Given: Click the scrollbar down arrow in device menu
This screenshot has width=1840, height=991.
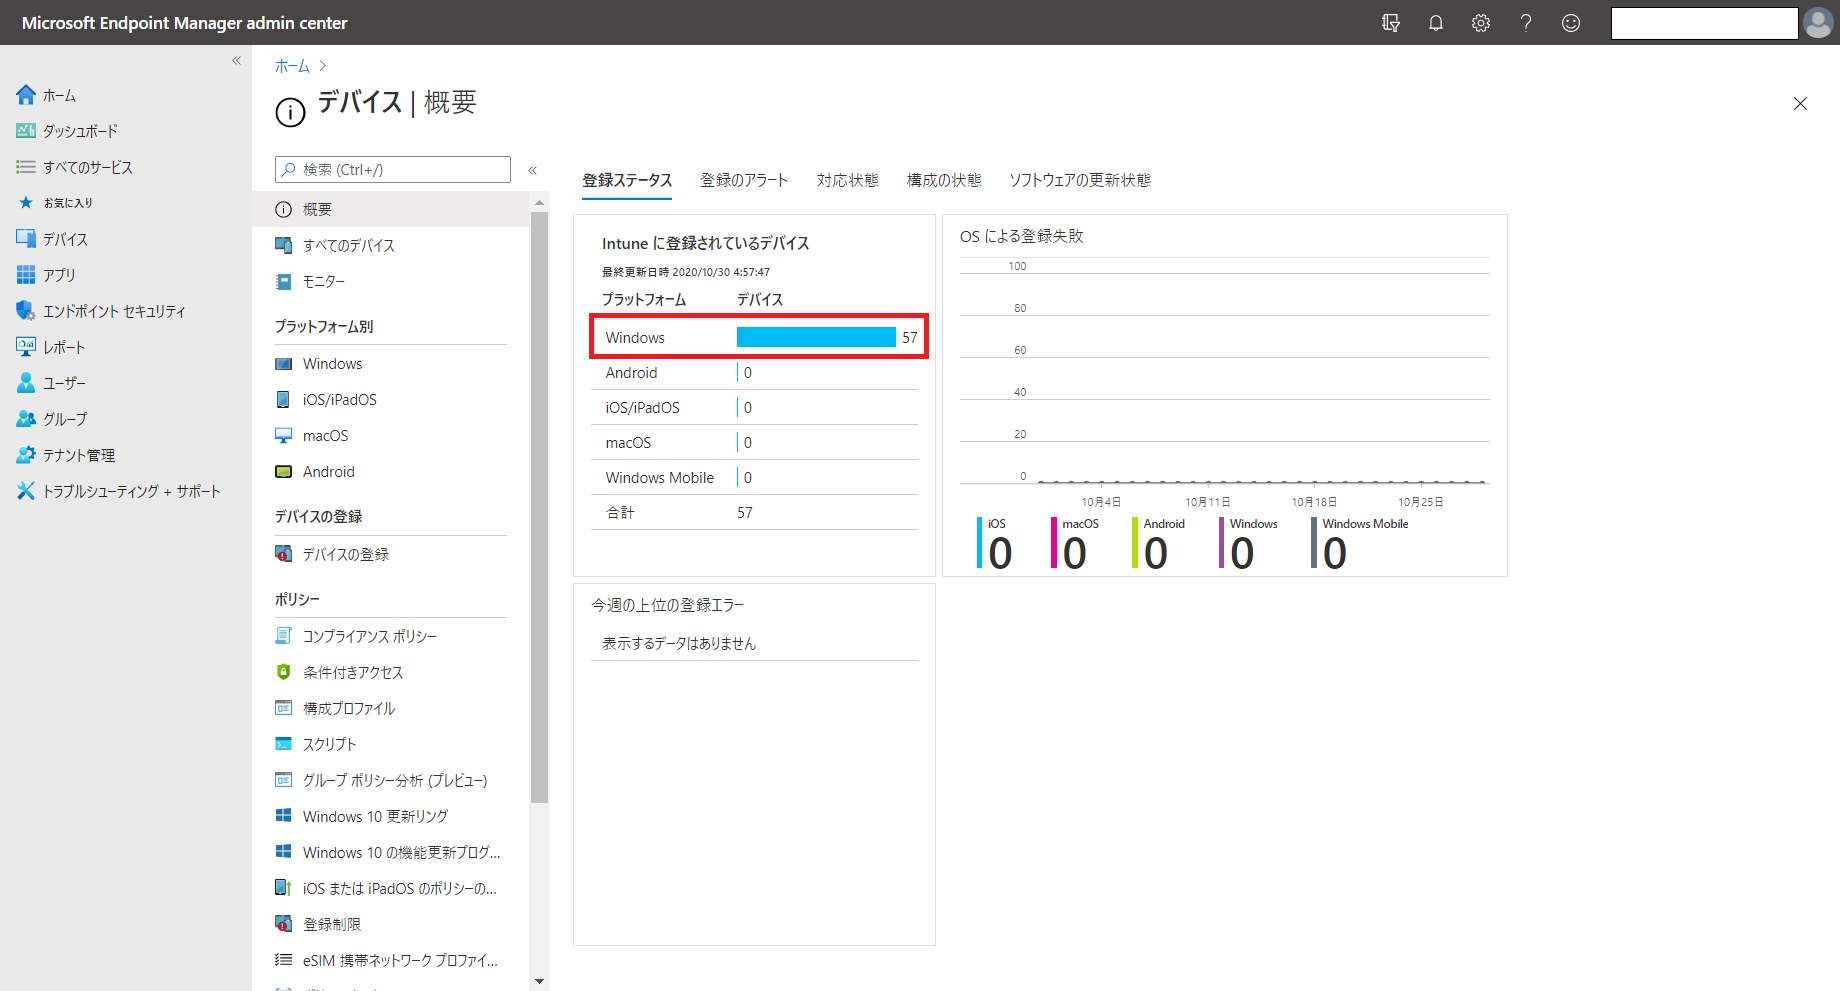Looking at the screenshot, I should point(540,981).
